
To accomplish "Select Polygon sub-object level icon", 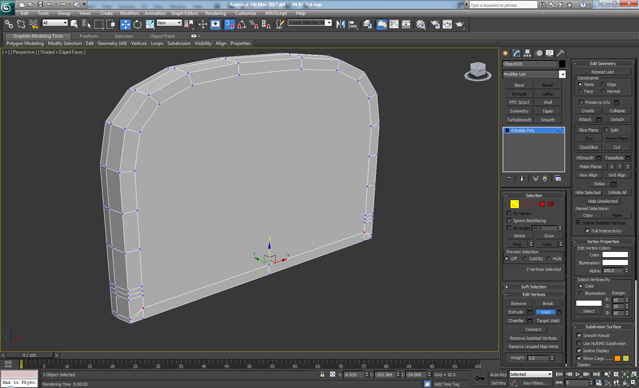I will (542, 204).
